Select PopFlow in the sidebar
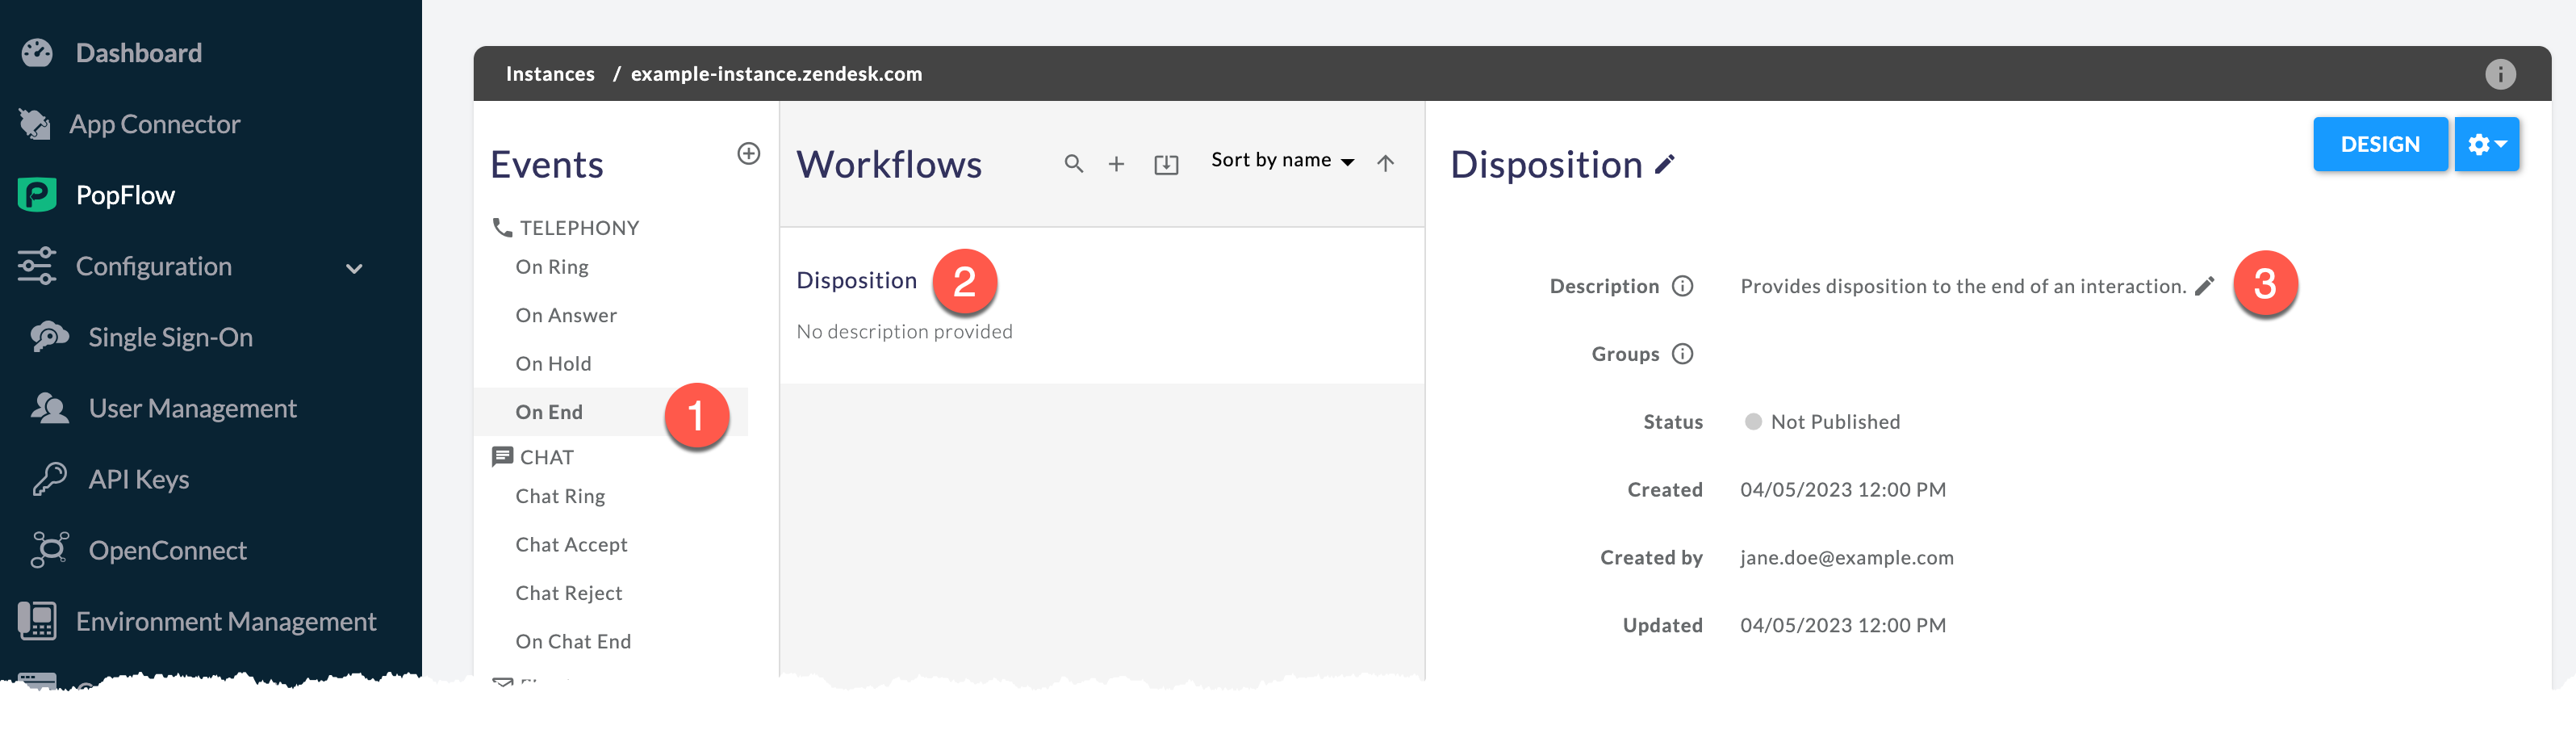The image size is (2576, 730). point(125,195)
